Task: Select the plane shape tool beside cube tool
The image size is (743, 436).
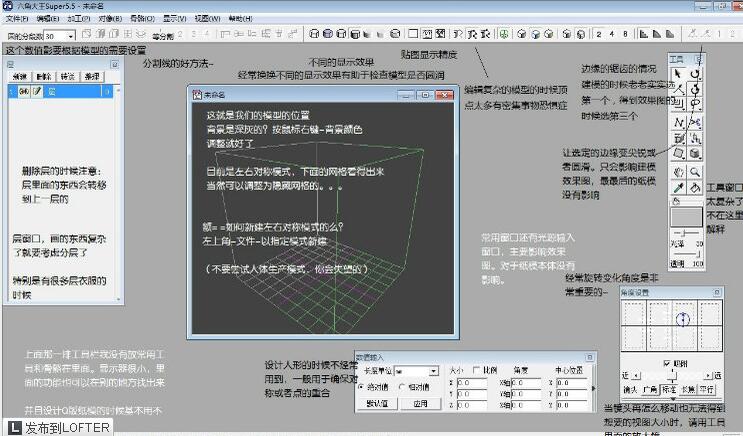Action: 679,154
